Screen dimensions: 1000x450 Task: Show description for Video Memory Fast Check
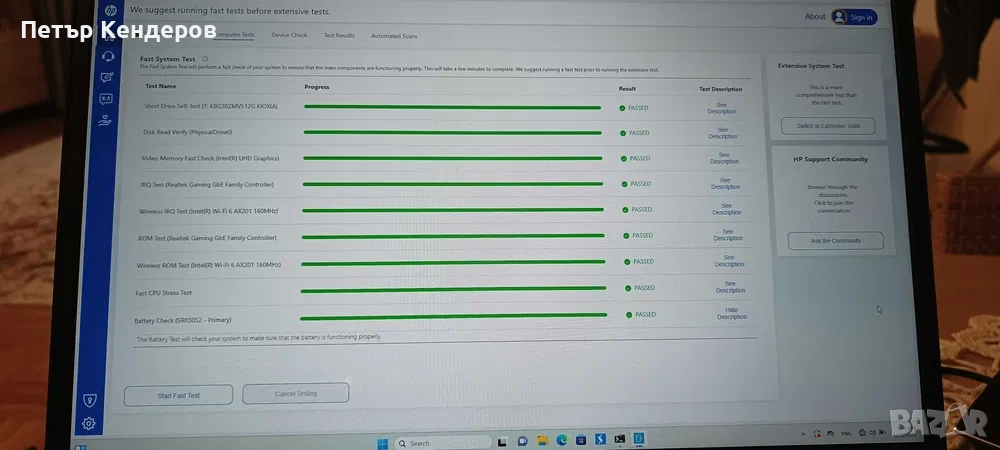724,158
